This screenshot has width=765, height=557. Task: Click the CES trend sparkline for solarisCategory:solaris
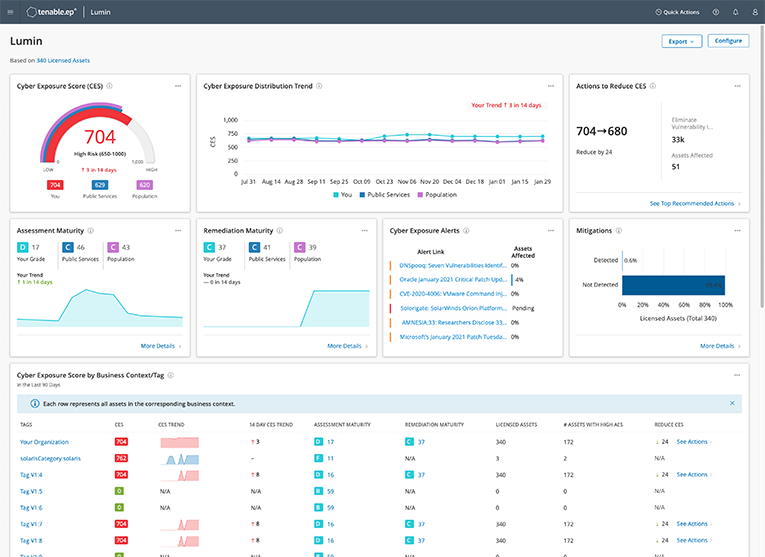click(180, 459)
